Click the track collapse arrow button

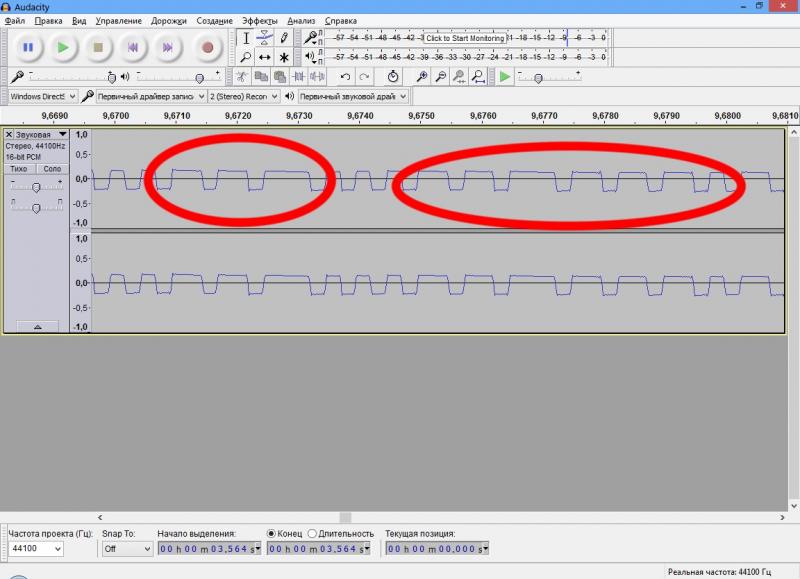(x=37, y=326)
